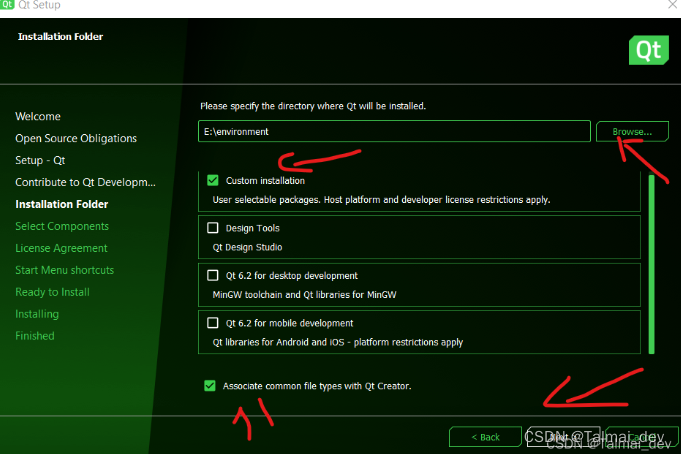The width and height of the screenshot is (681, 454).
Task: Click Start Menu shortcuts in sidebar
Action: coord(64,270)
